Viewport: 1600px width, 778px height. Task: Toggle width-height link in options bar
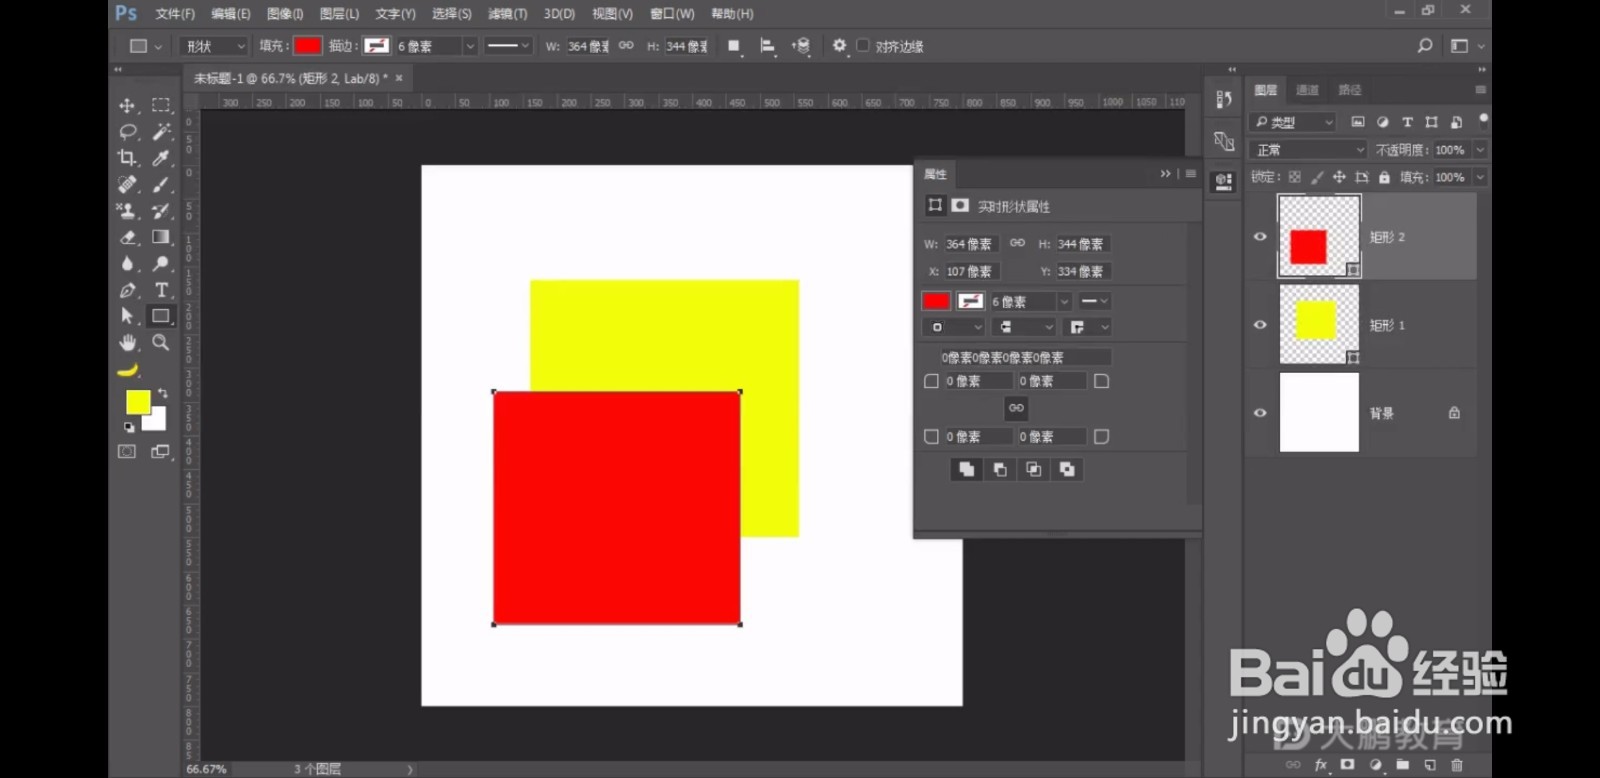click(x=626, y=45)
